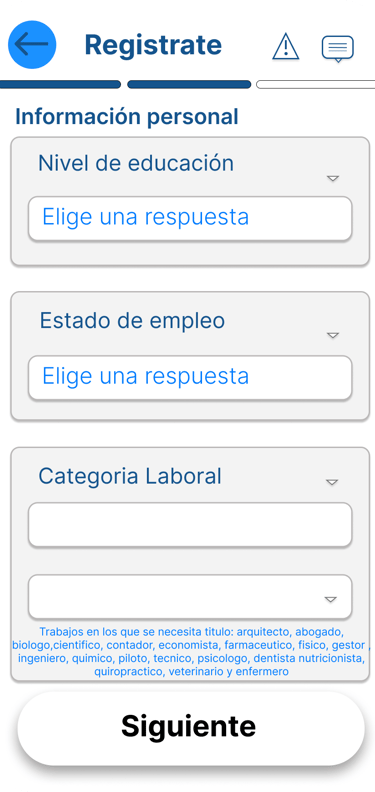Tap the Siguiente button
The height and width of the screenshot is (792, 375).
click(191, 728)
